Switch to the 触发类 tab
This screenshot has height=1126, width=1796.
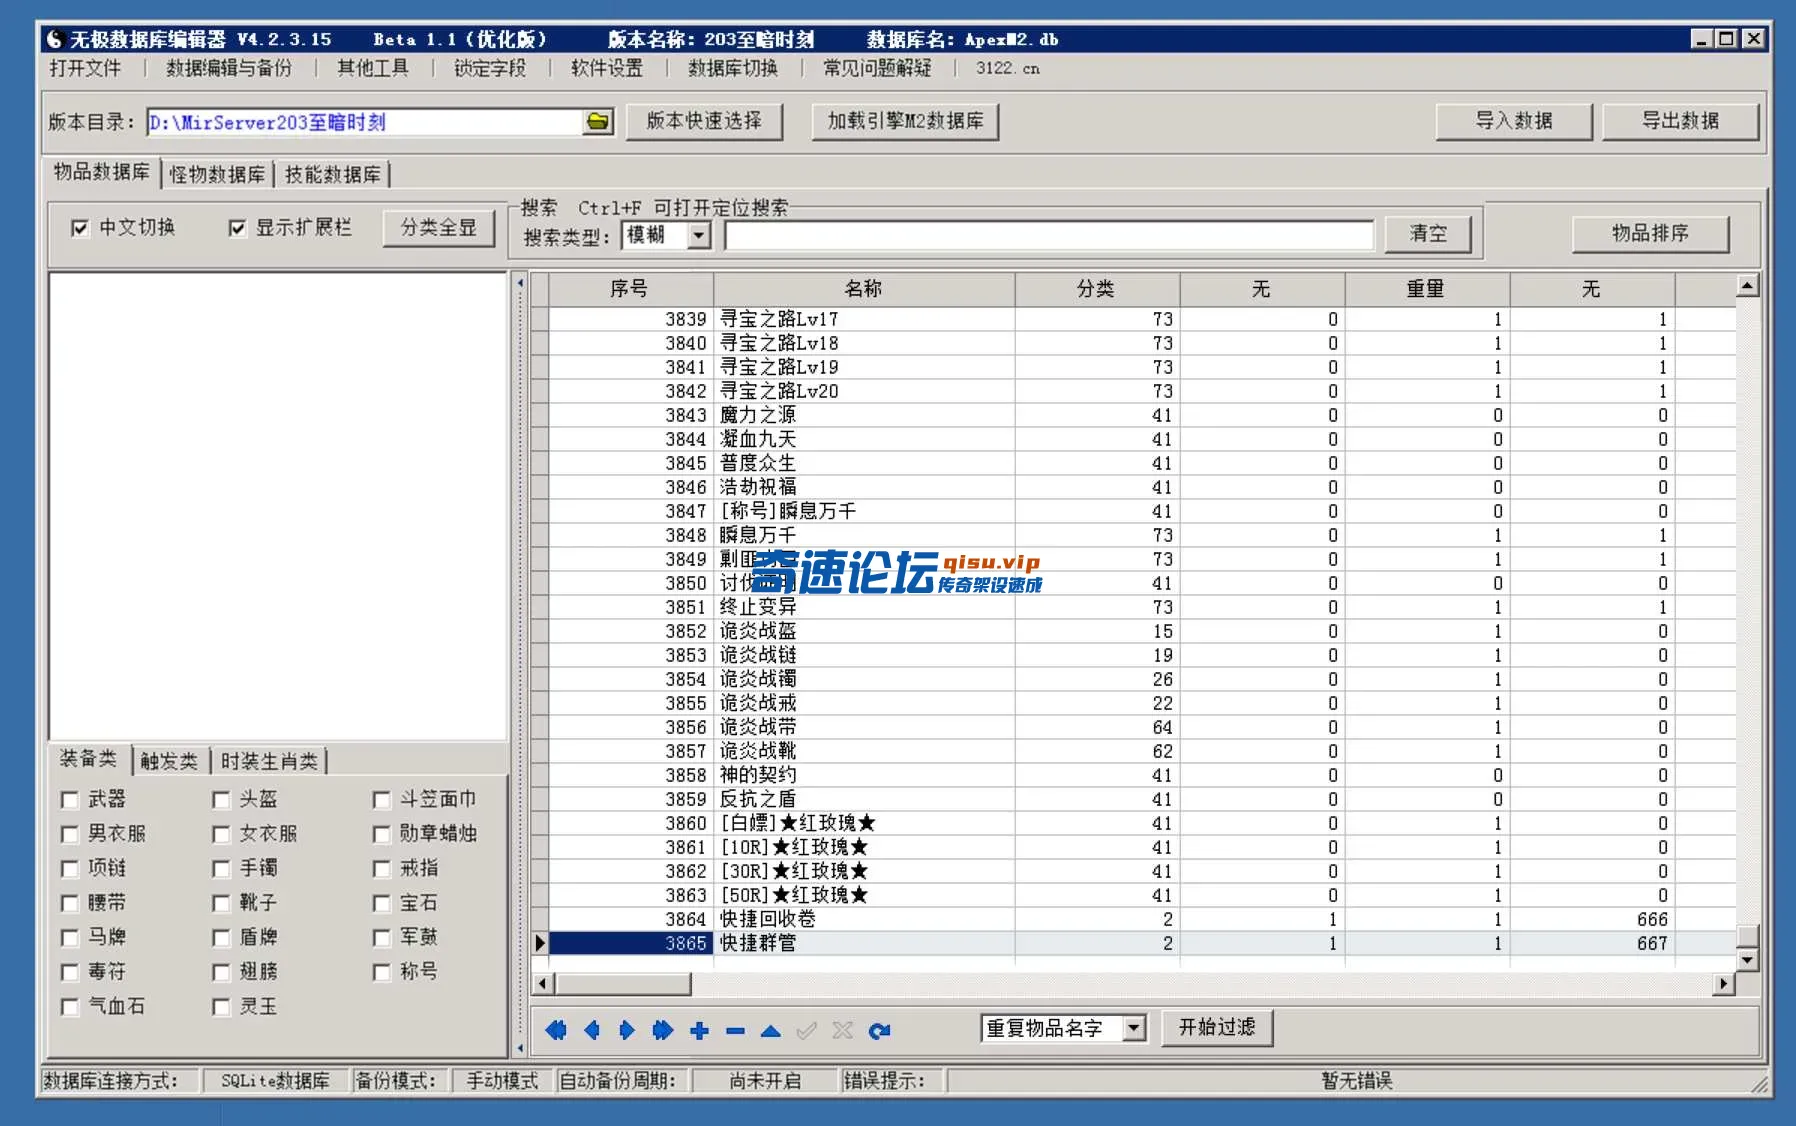pyautogui.click(x=169, y=761)
